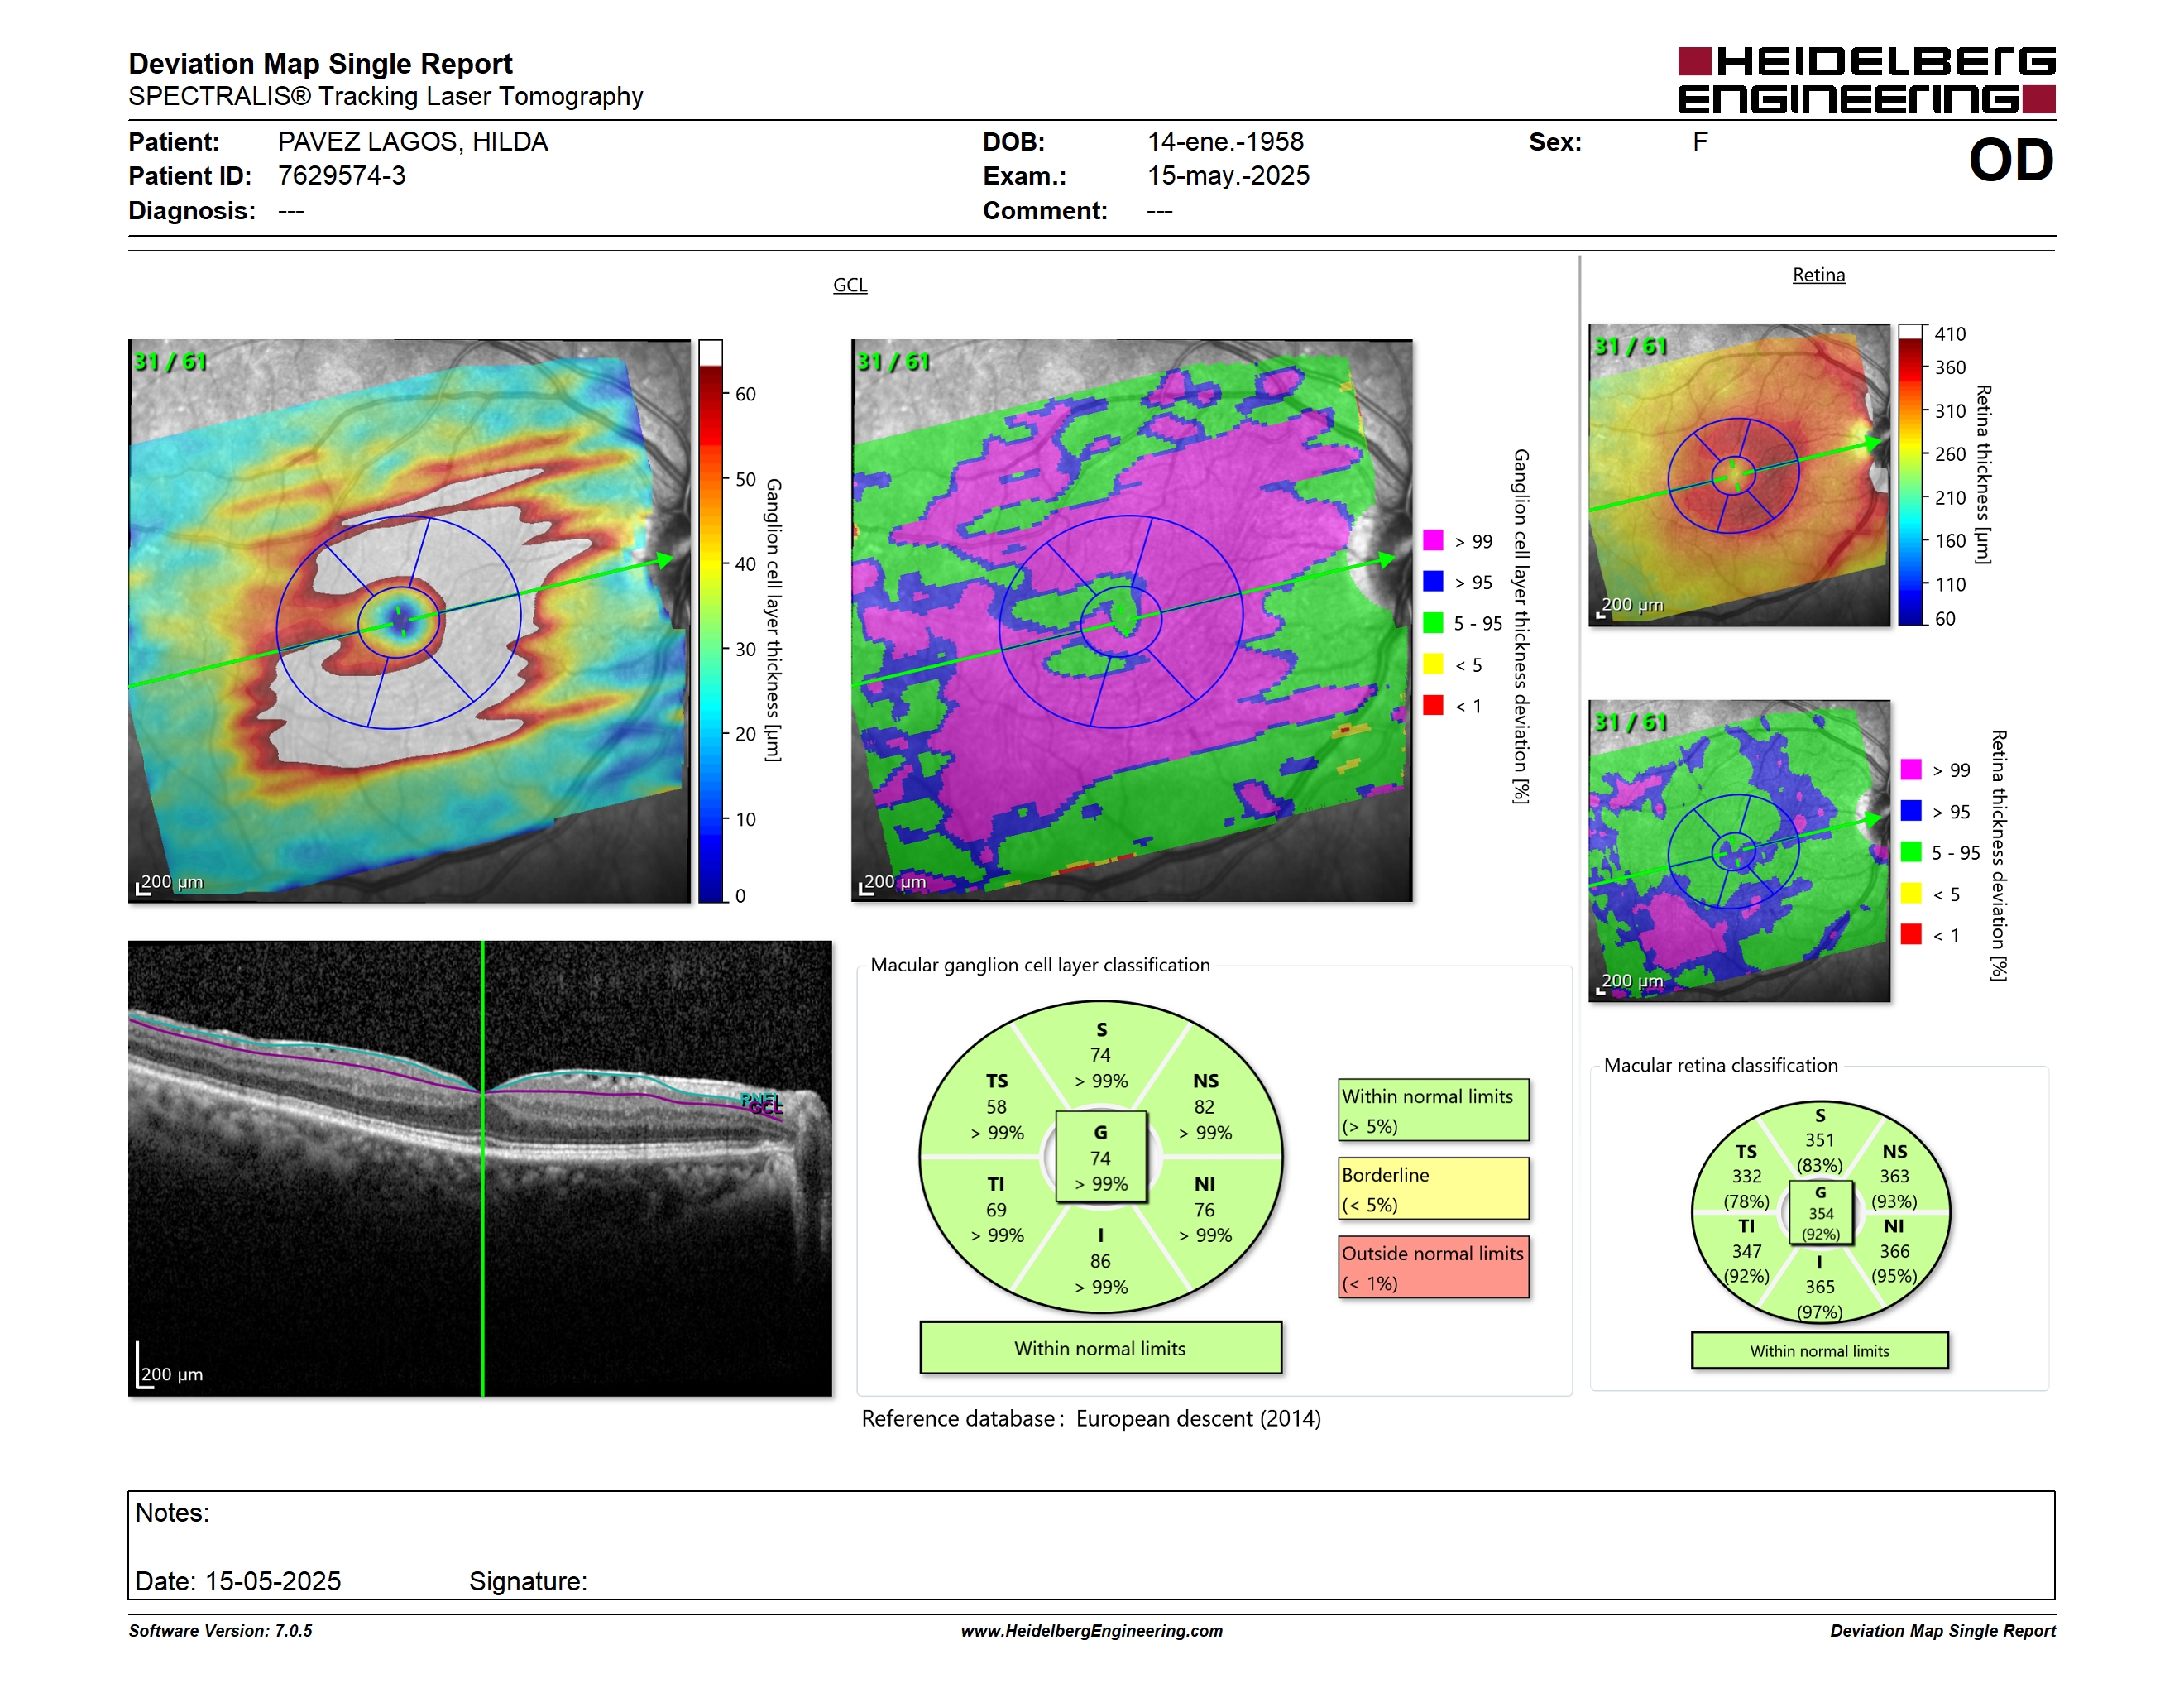Click yellow < 5 swatch in GCL legend
This screenshot has height=1688, width=2184.
1433,664
